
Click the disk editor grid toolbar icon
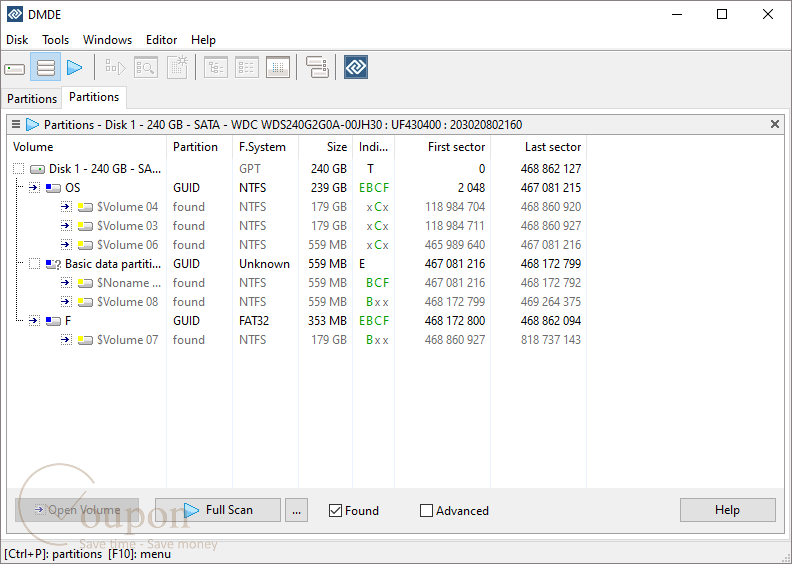click(x=278, y=67)
